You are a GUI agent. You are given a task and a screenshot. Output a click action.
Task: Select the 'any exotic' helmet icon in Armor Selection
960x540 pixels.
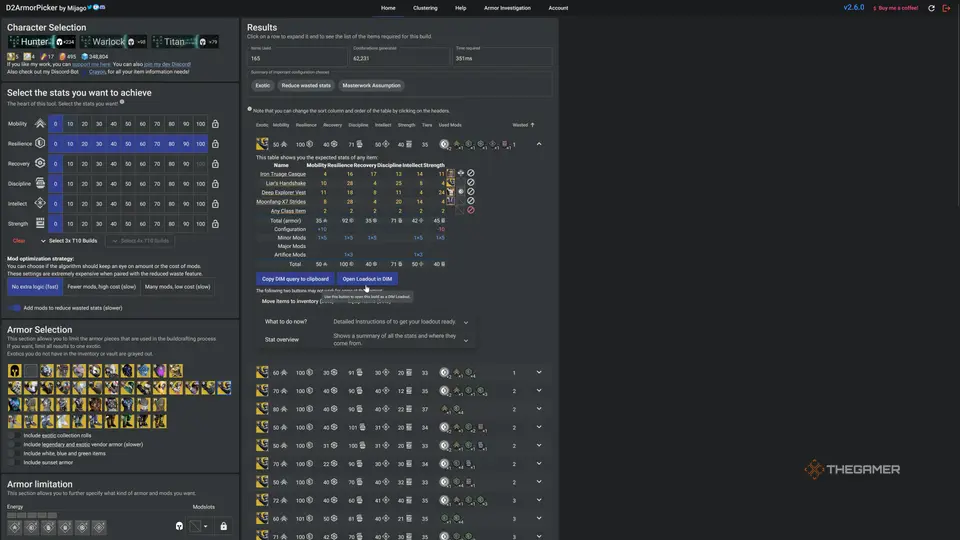tap(14, 370)
